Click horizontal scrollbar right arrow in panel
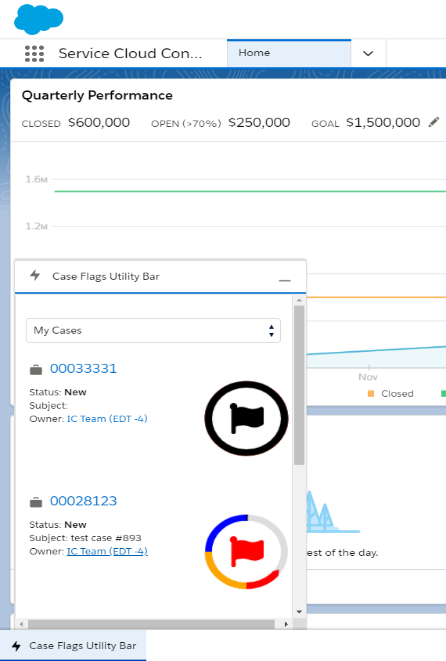The height and width of the screenshot is (661, 446). [x=286, y=624]
